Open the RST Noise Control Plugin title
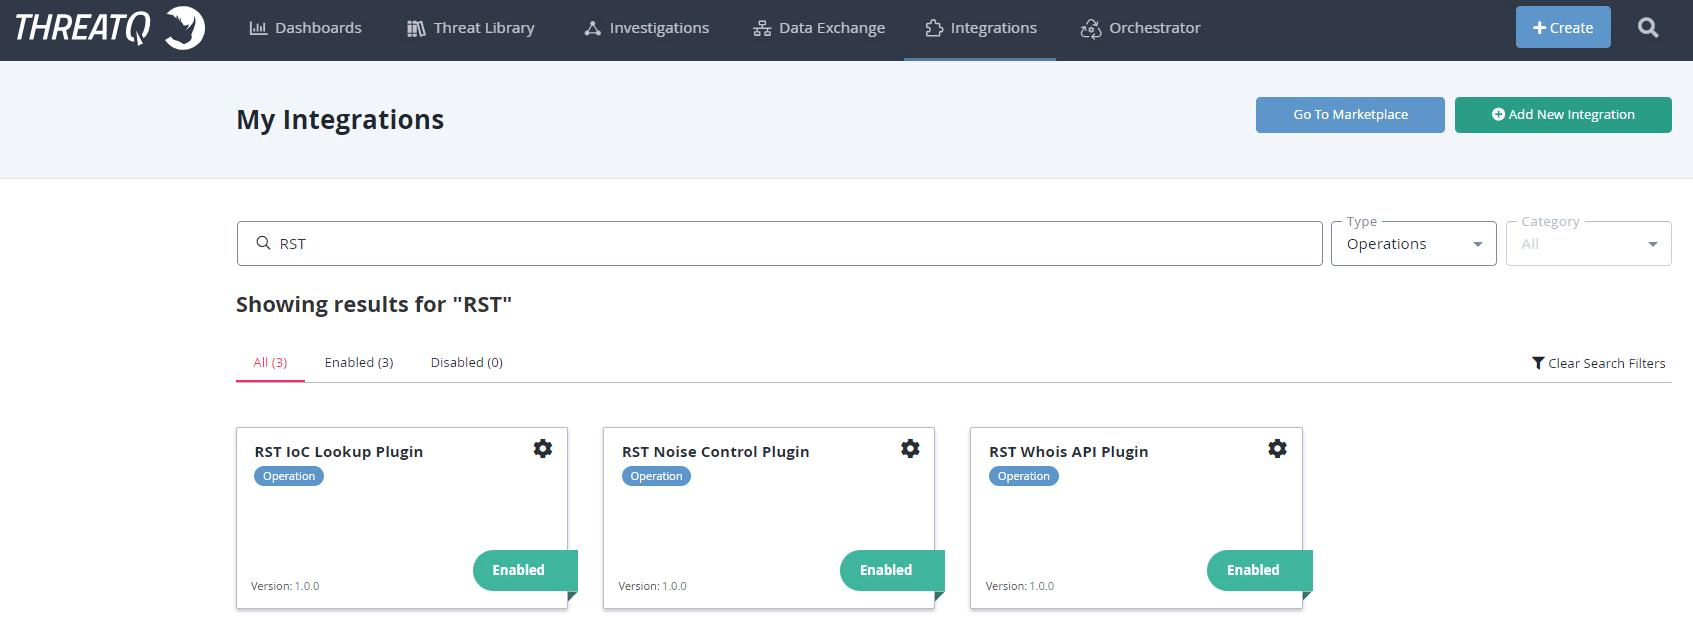Viewport: 1693px width, 642px height. click(x=716, y=452)
